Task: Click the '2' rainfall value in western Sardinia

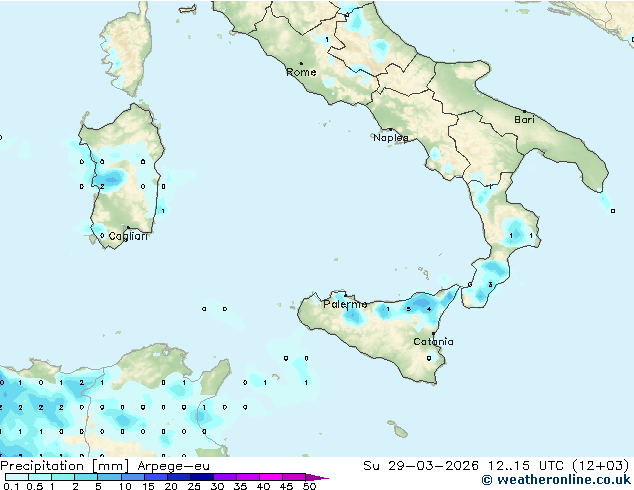Action: click(102, 187)
